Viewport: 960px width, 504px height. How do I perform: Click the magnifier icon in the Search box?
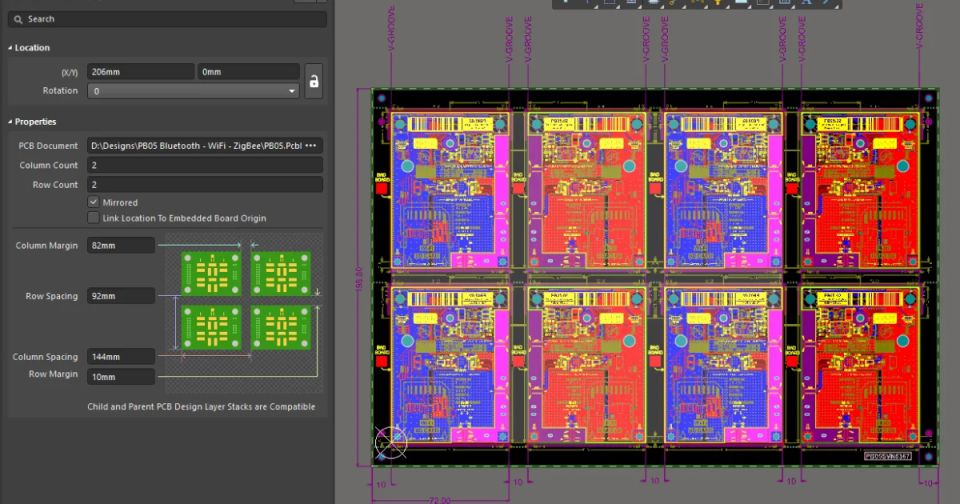[19, 19]
